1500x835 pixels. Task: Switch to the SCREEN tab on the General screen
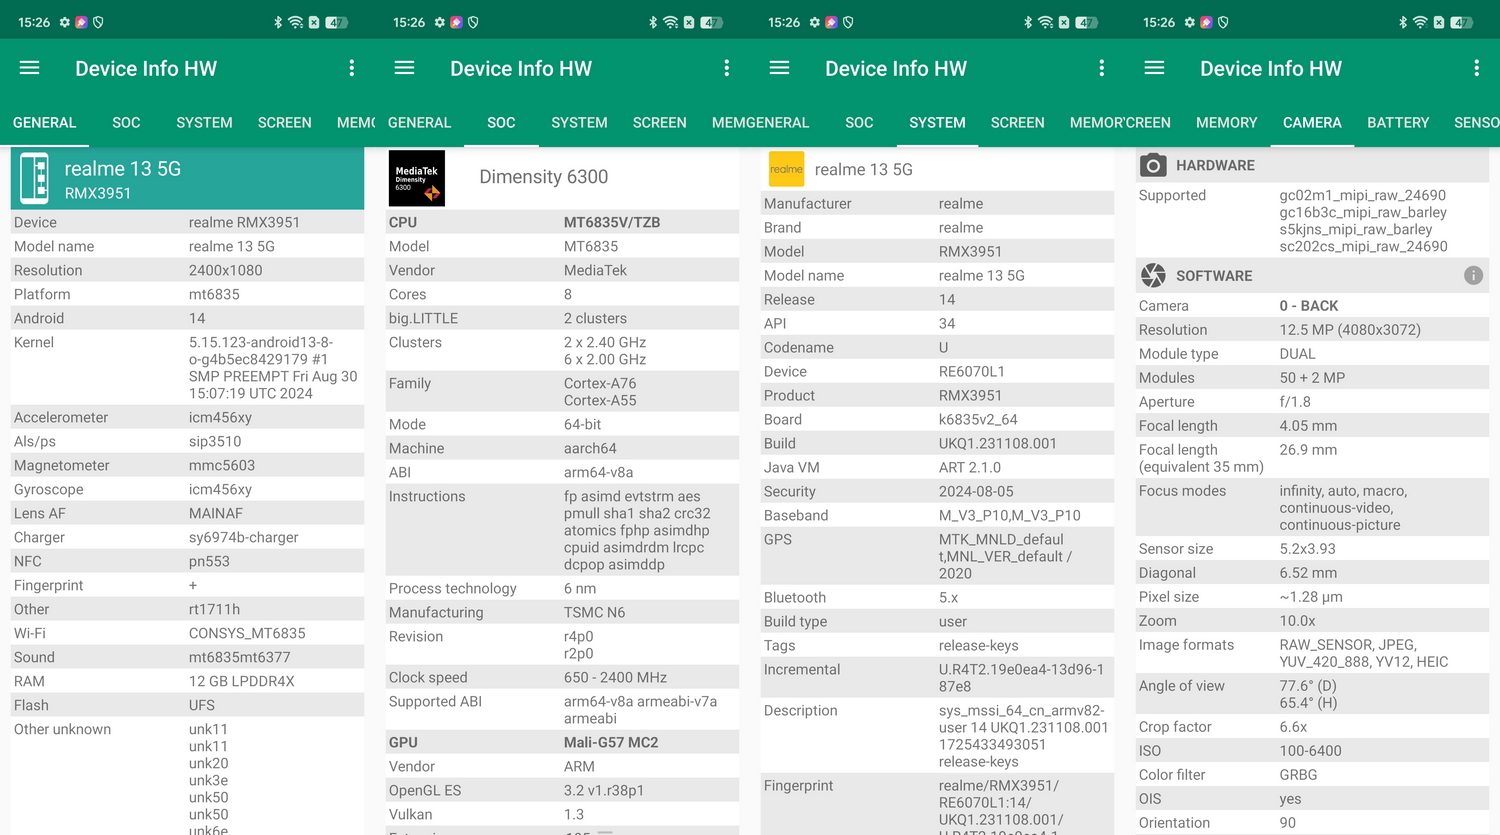tap(285, 122)
